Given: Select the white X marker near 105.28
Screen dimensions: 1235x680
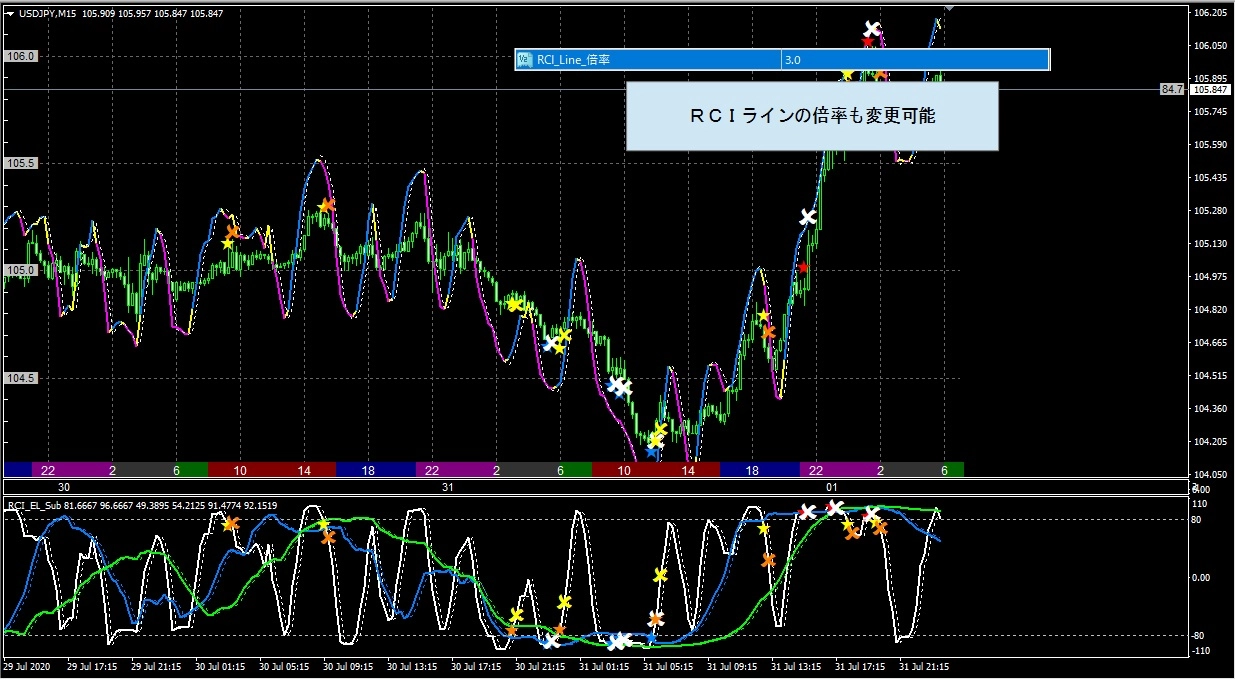Looking at the screenshot, I should point(808,217).
